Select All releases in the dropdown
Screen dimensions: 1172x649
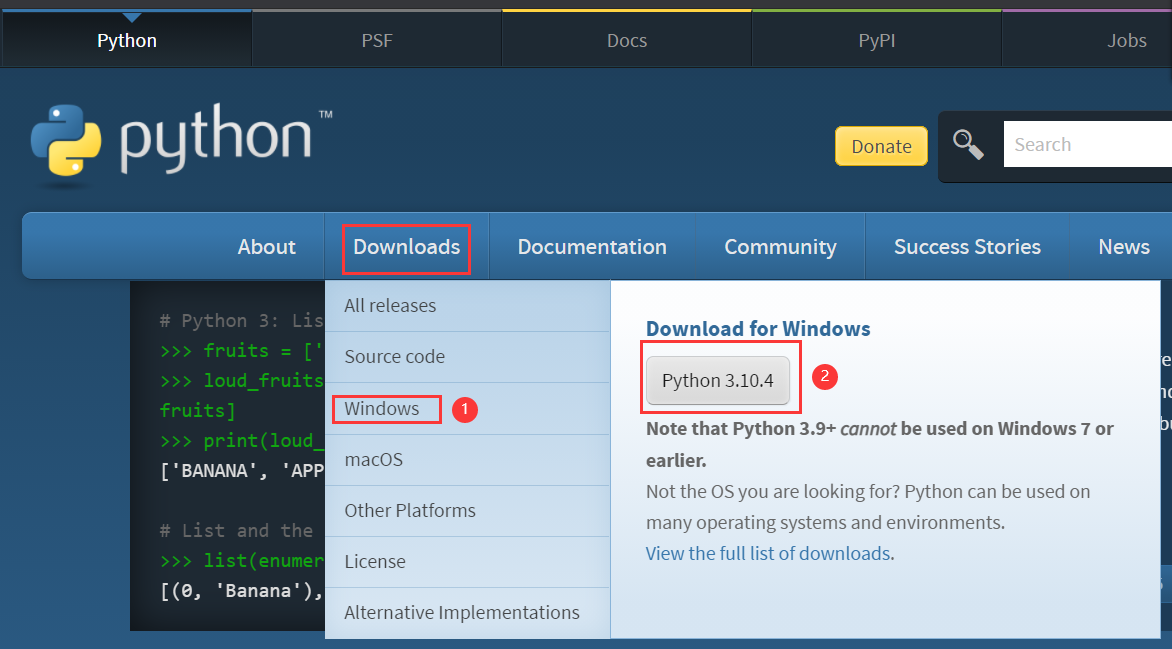pos(468,306)
